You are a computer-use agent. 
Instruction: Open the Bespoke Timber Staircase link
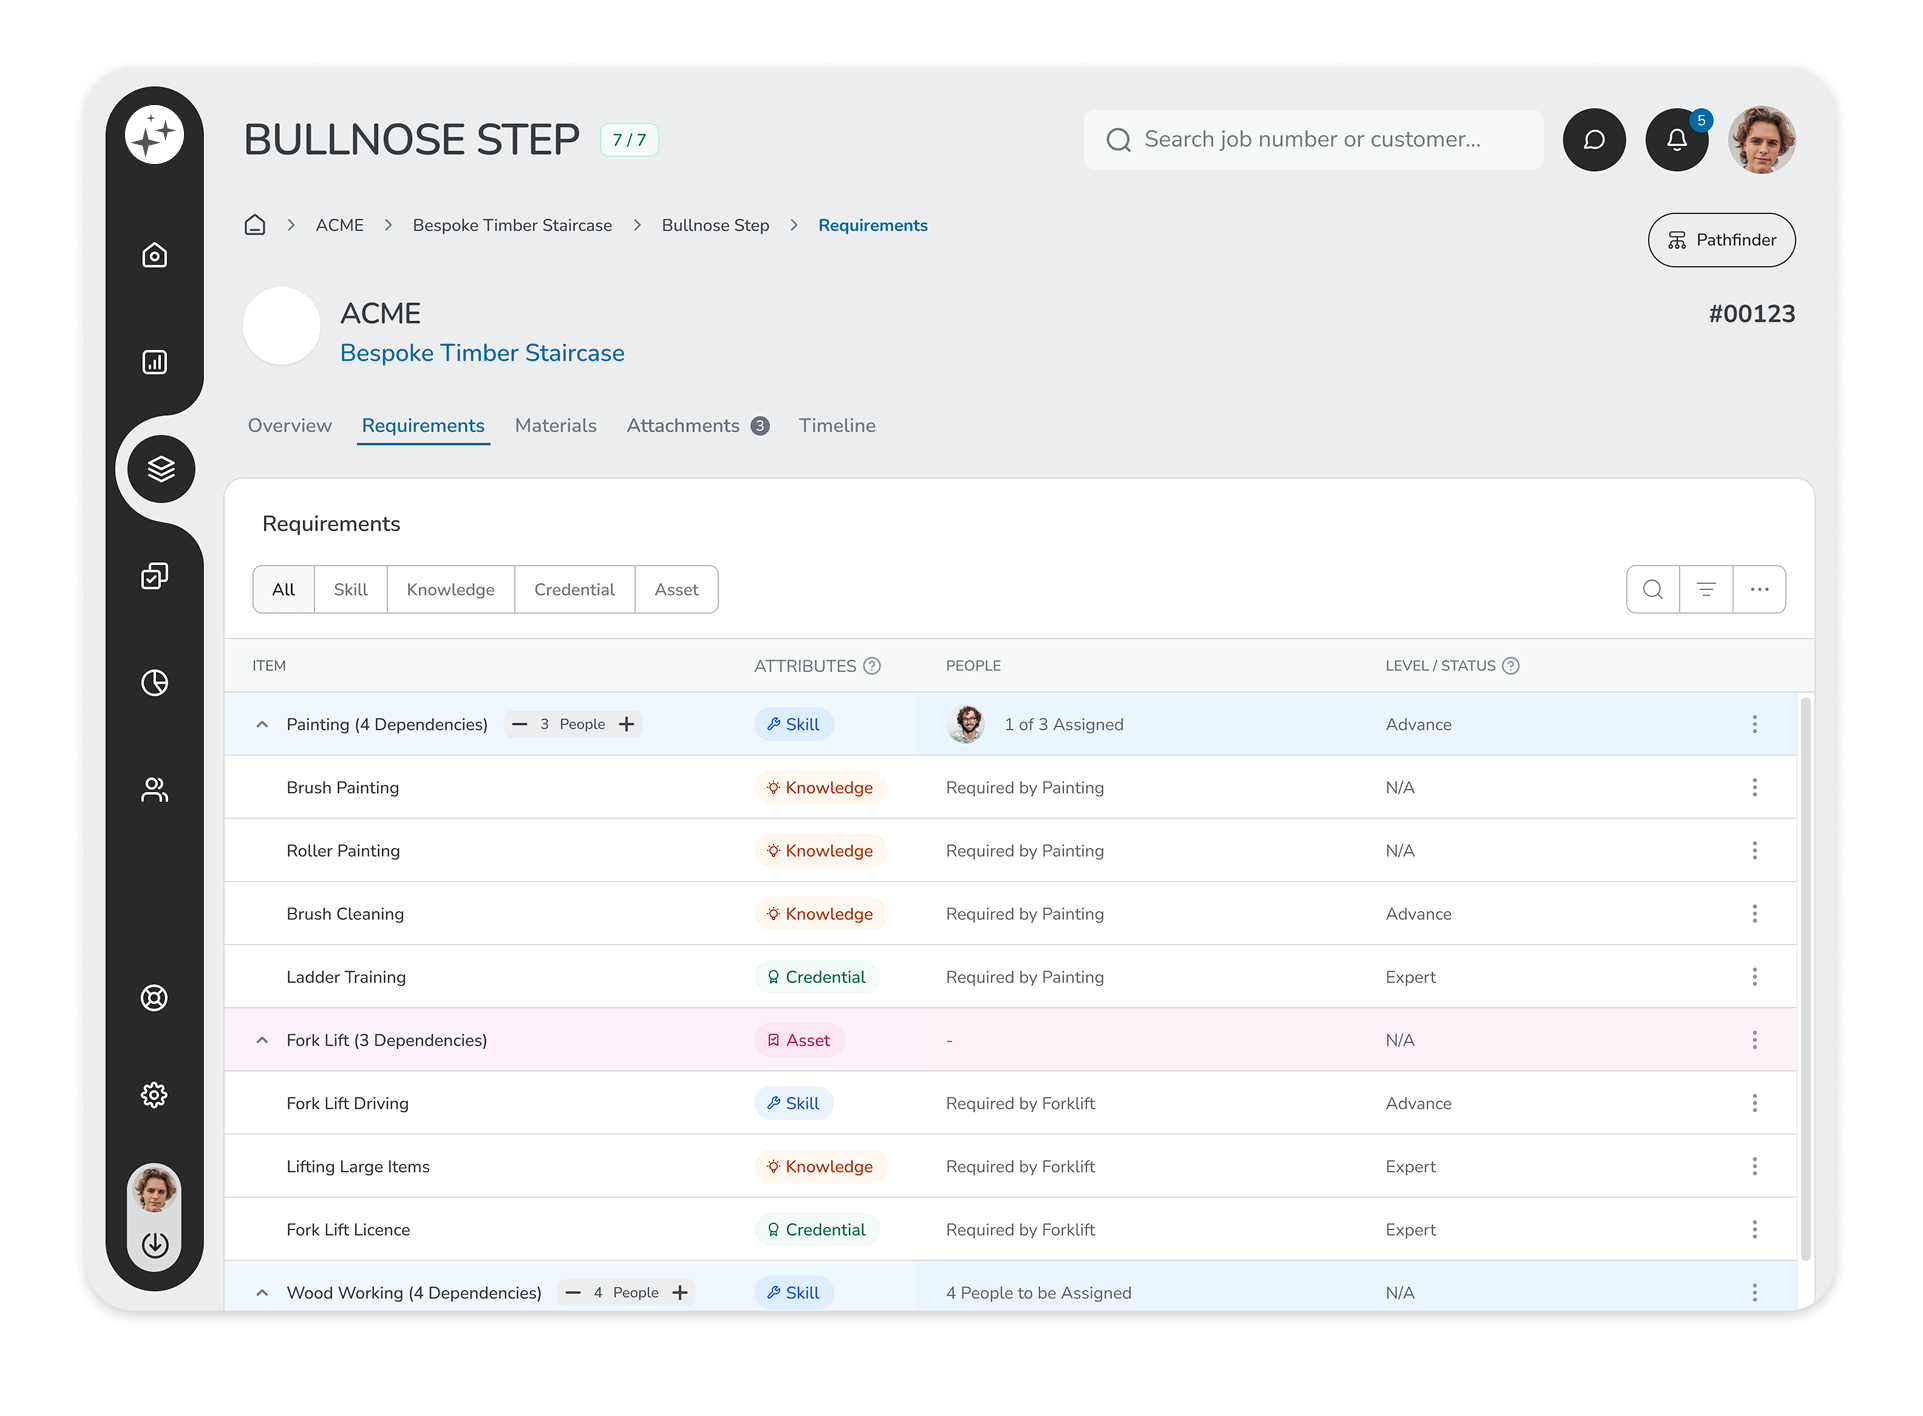click(x=482, y=353)
